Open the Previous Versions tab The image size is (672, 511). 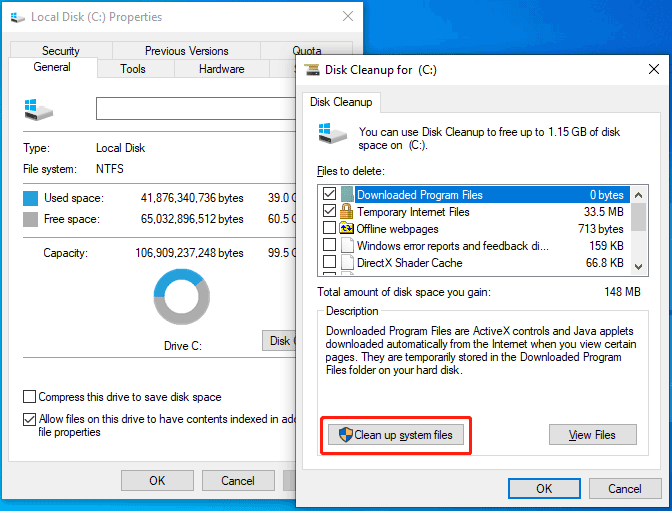(x=186, y=51)
